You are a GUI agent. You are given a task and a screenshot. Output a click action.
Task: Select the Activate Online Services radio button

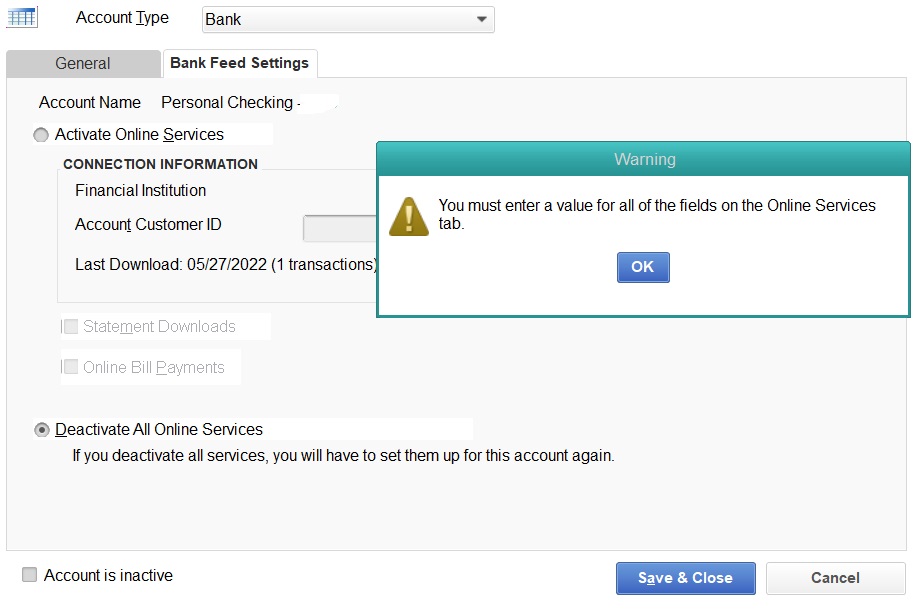(x=41, y=134)
